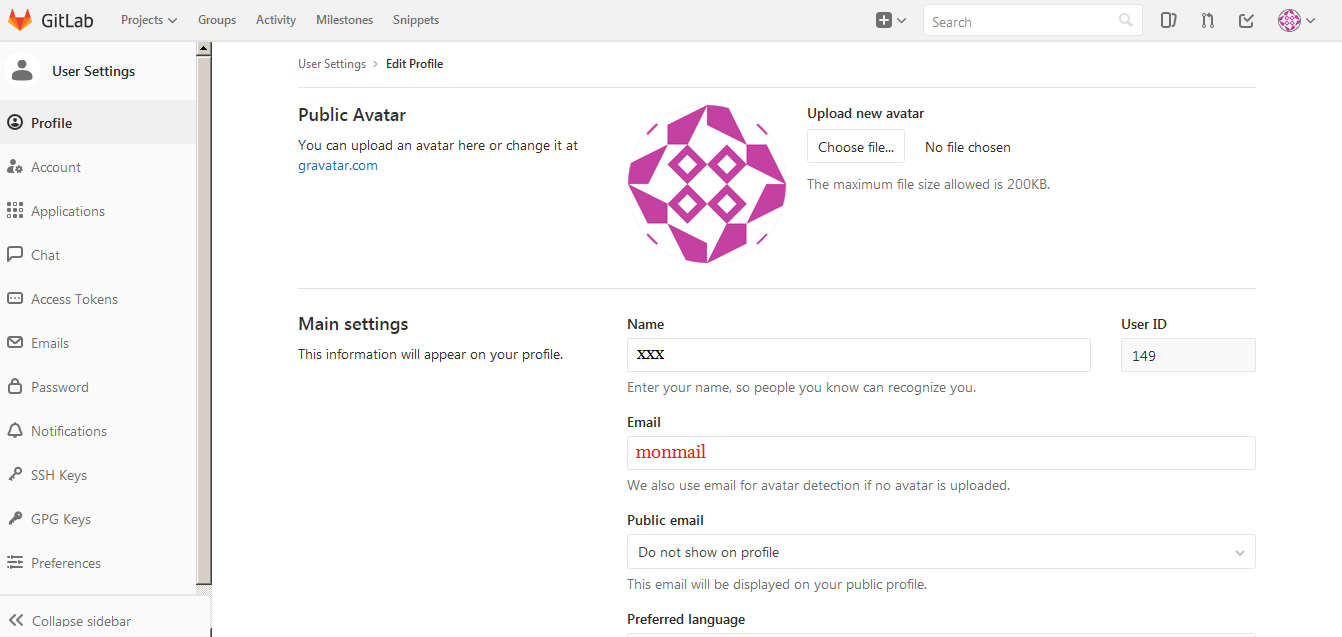Open GPG Keys settings in sidebar

60,519
